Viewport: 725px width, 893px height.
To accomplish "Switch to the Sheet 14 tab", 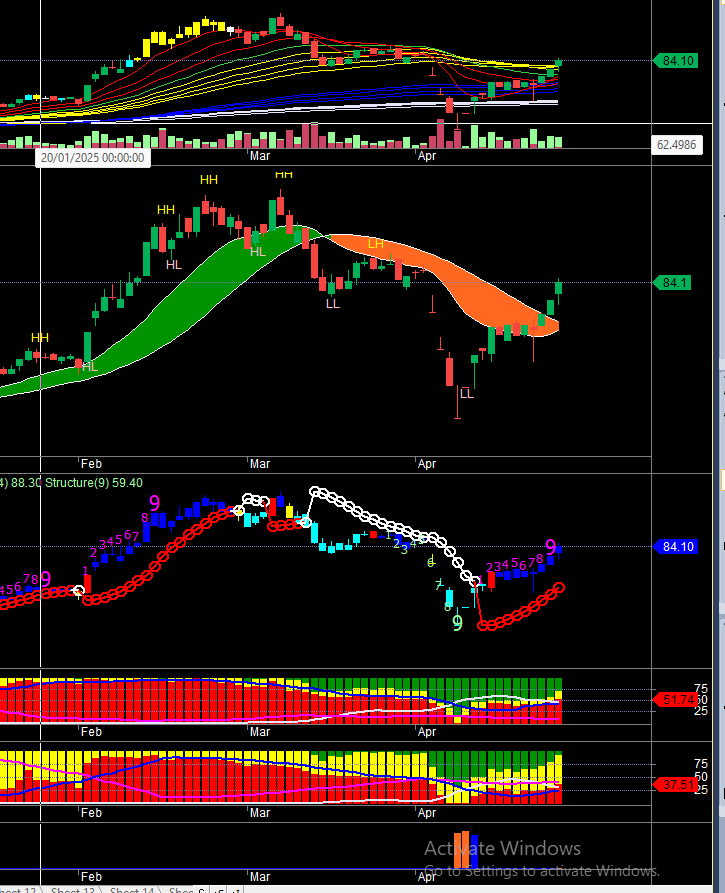I will tap(132, 890).
